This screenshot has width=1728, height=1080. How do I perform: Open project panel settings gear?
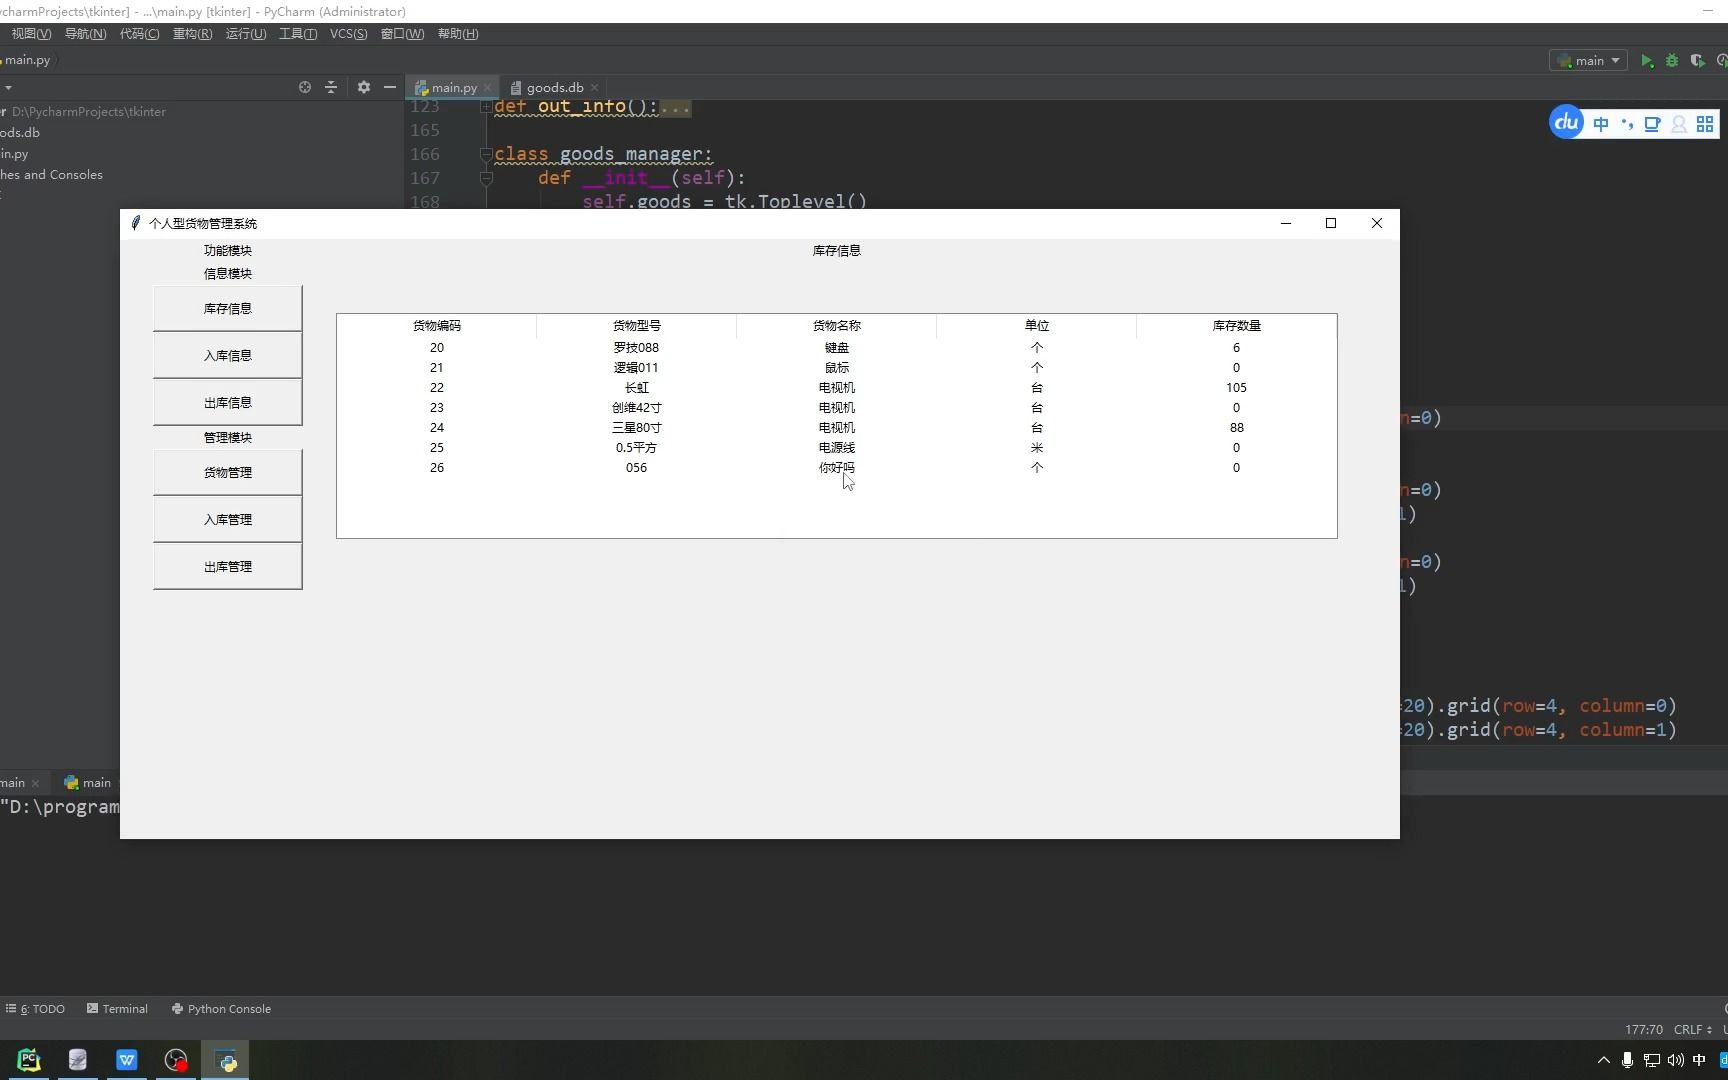[x=362, y=87]
